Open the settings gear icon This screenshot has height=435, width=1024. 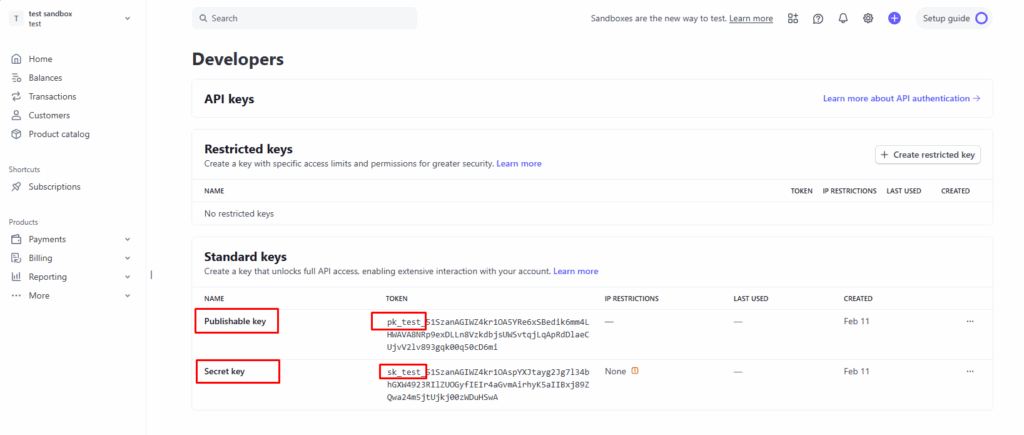click(x=868, y=18)
